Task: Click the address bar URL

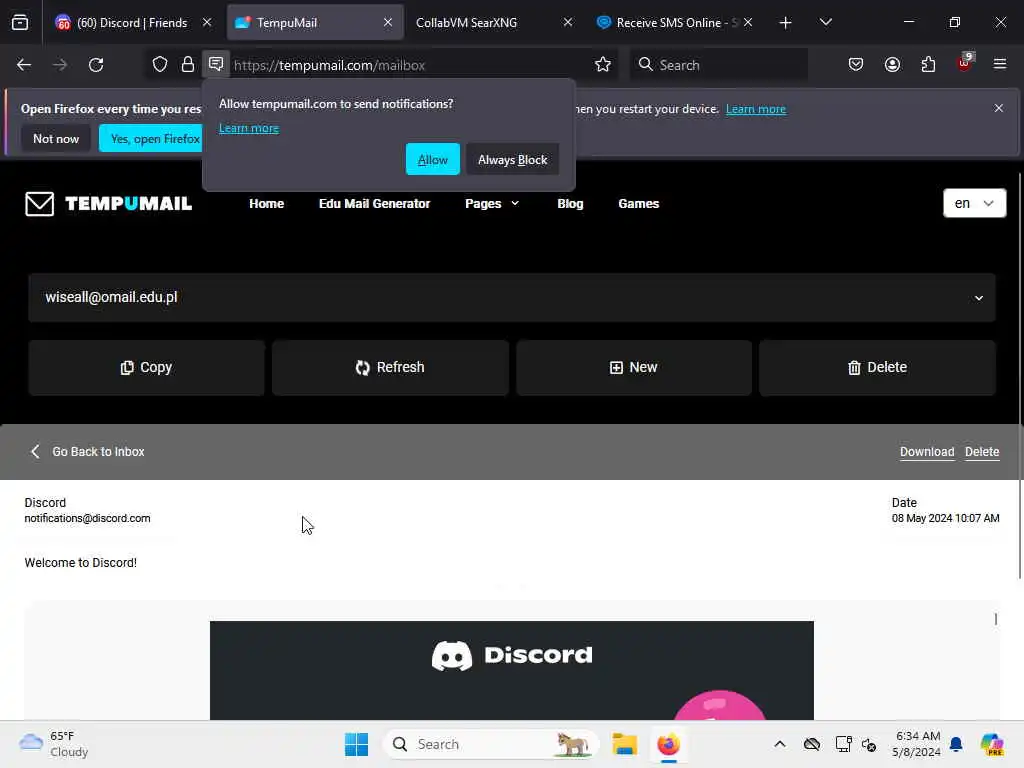Action: tap(329, 65)
